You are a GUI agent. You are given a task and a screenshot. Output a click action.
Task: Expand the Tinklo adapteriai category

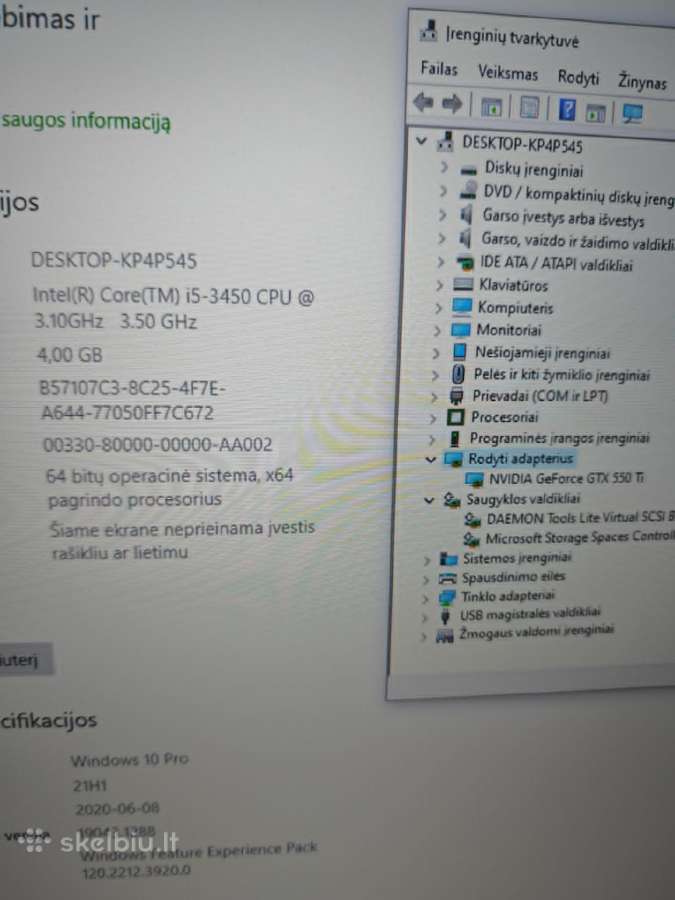(x=425, y=598)
